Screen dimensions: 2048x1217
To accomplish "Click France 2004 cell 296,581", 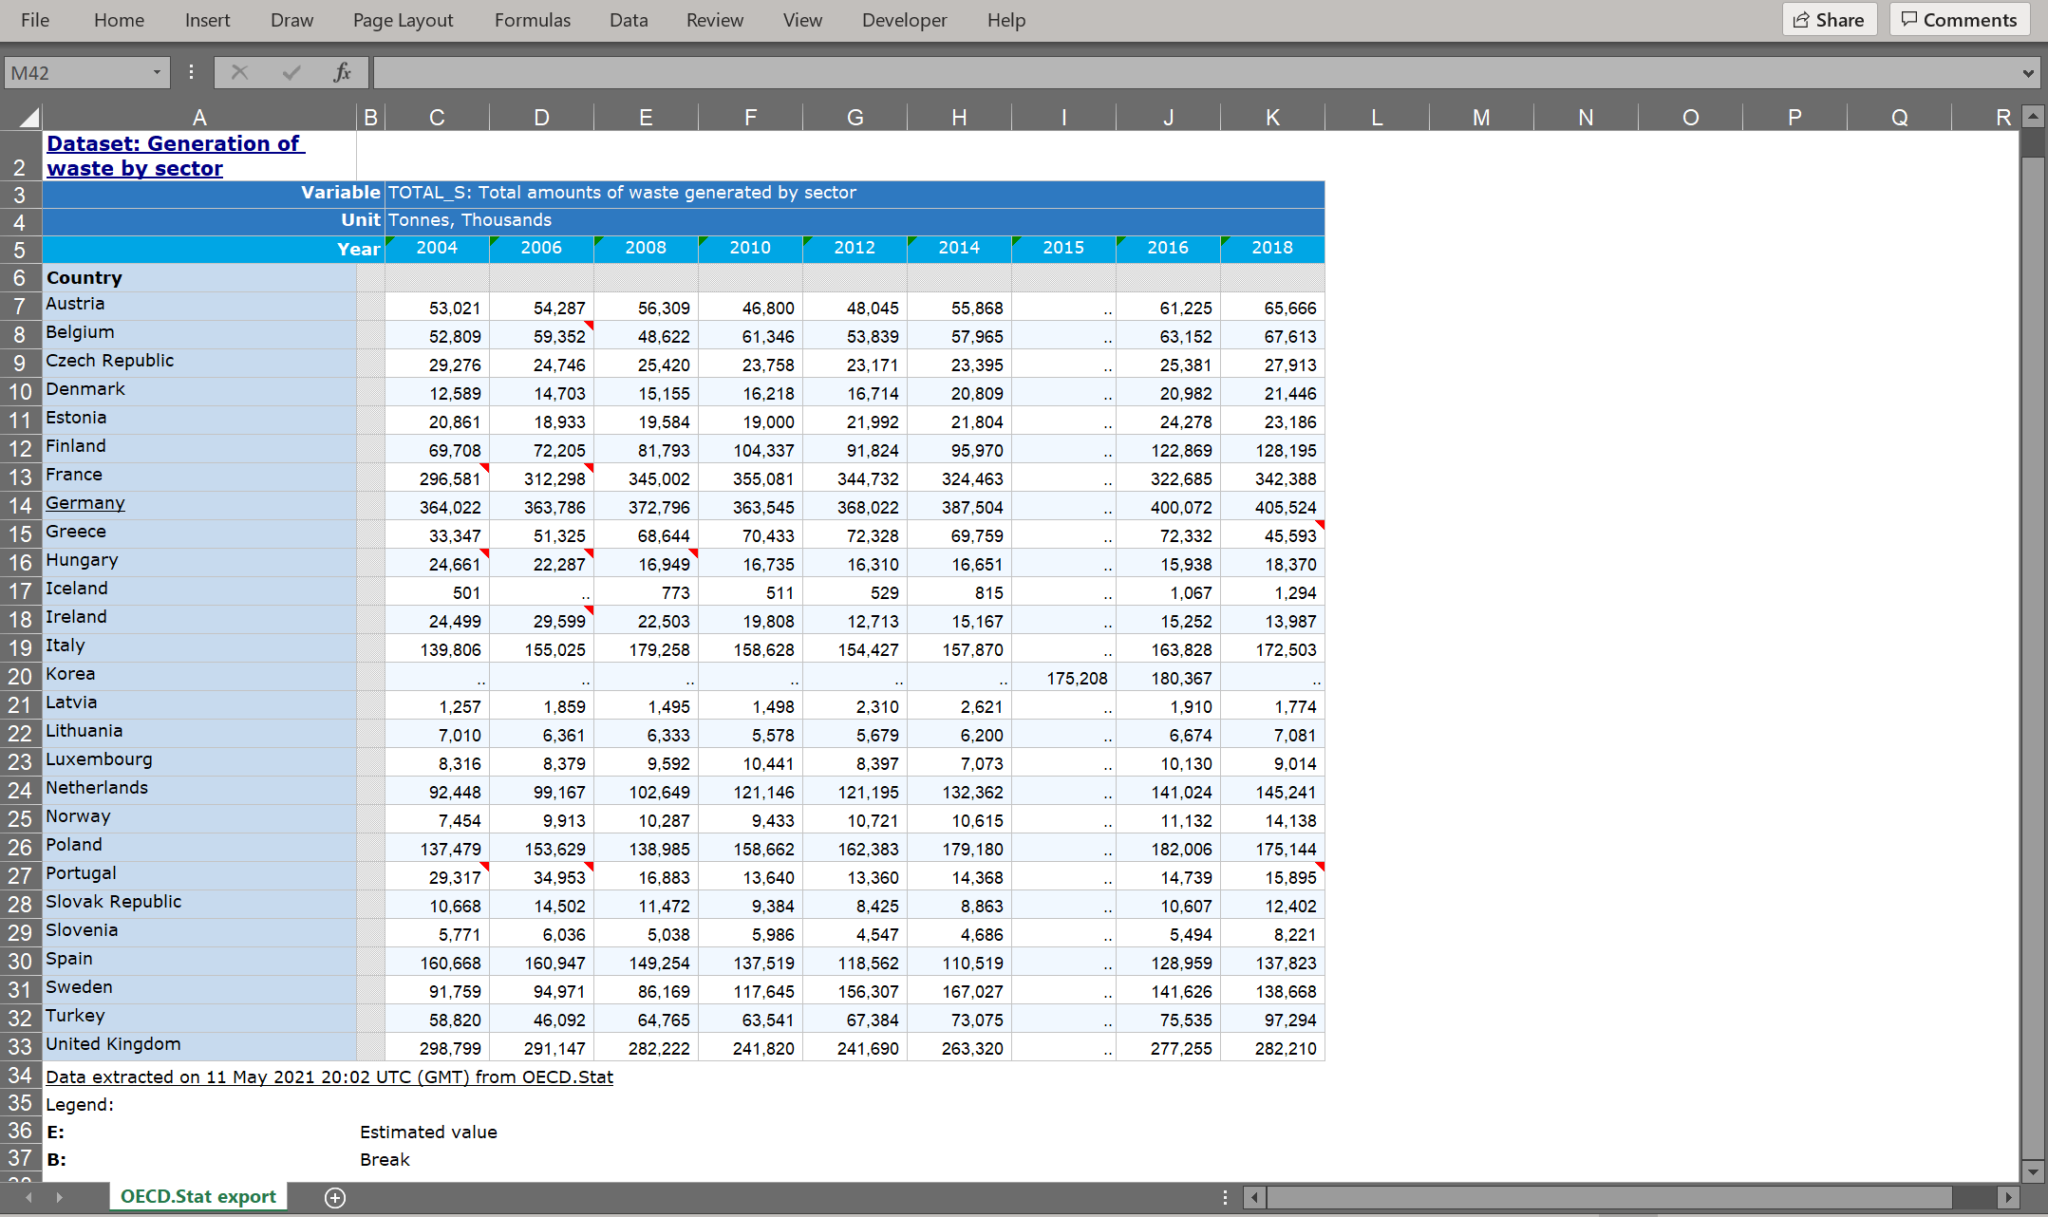I will click(x=437, y=479).
